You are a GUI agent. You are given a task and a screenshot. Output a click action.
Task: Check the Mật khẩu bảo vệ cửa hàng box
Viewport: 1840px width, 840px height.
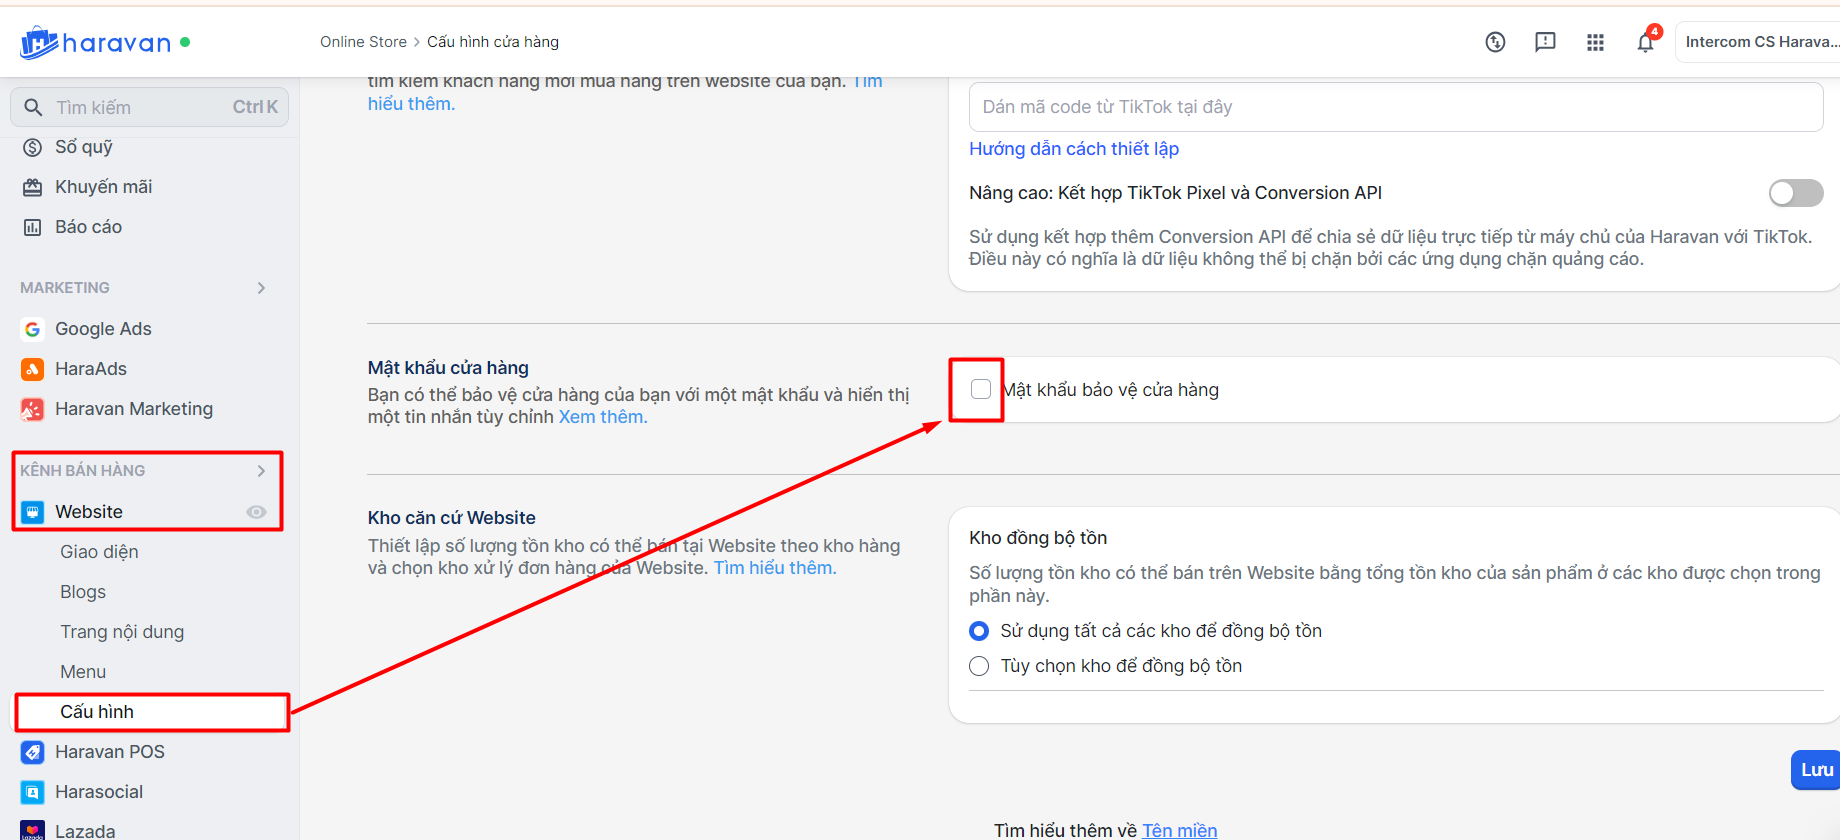pyautogui.click(x=981, y=389)
